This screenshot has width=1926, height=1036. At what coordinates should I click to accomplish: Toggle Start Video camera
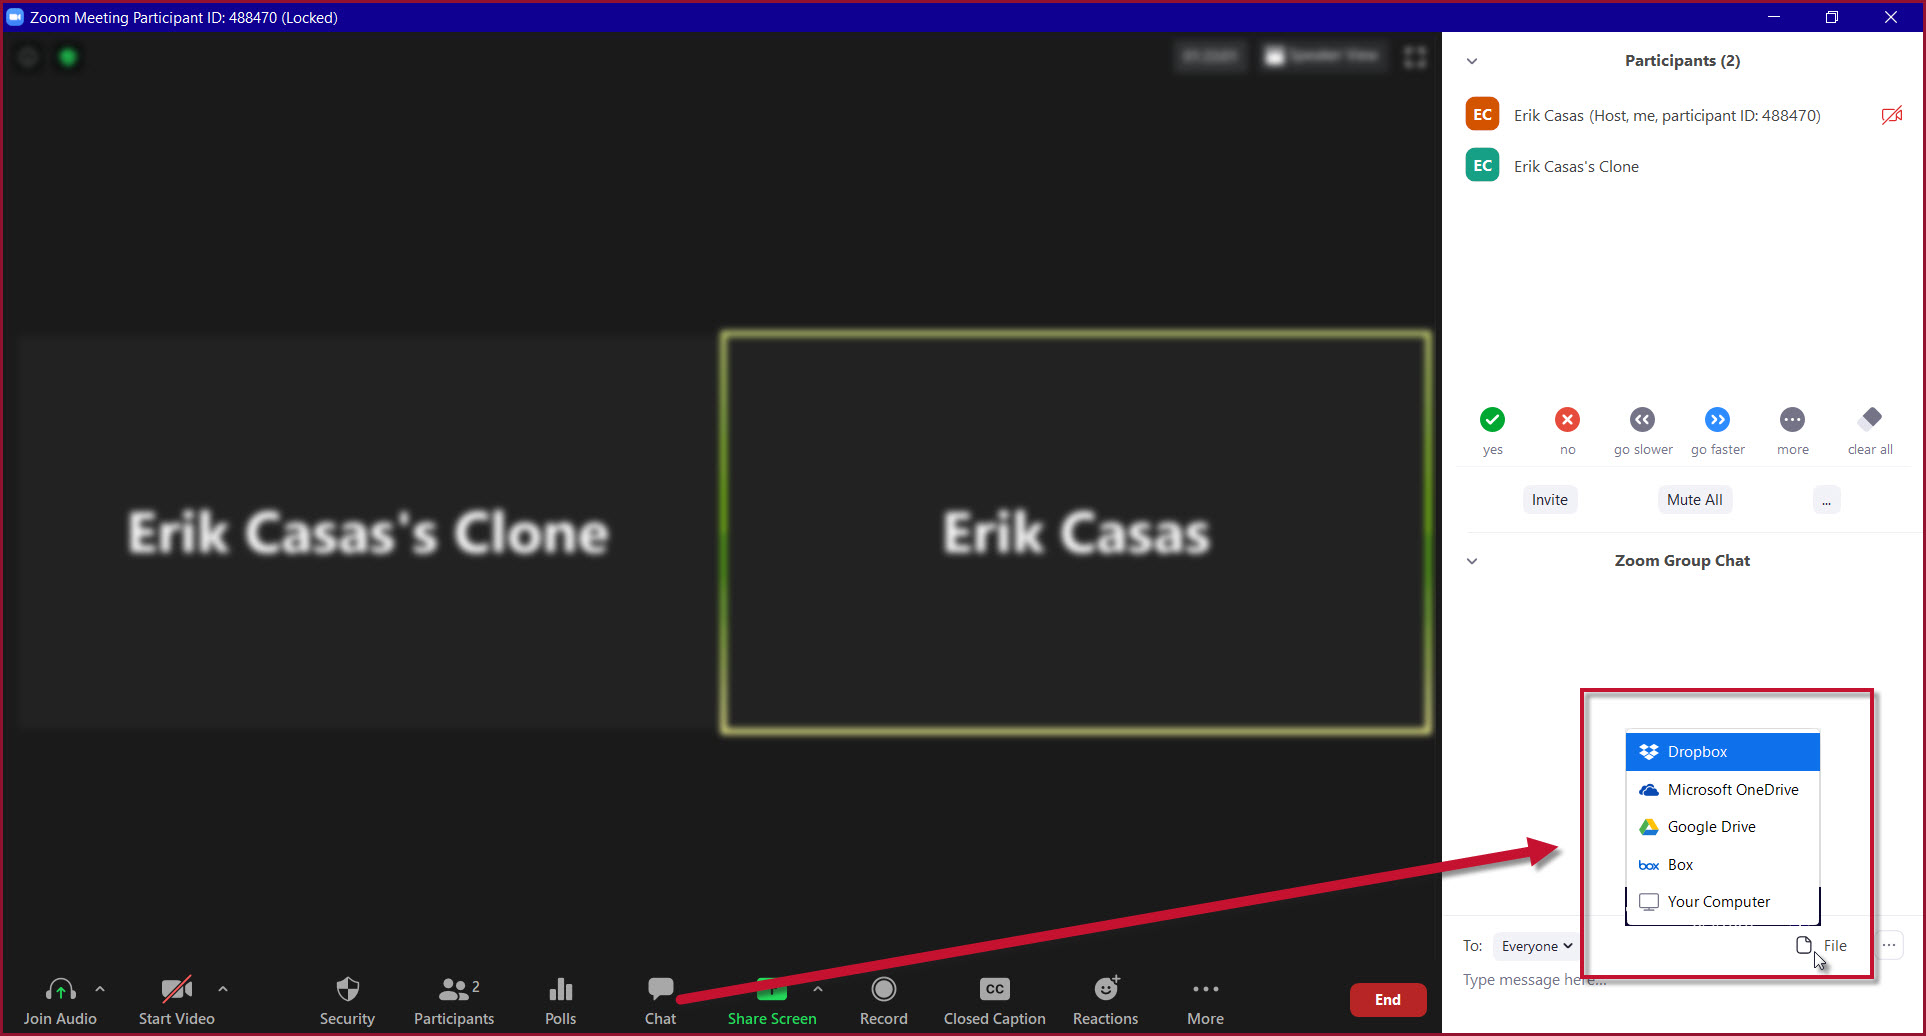click(x=177, y=990)
